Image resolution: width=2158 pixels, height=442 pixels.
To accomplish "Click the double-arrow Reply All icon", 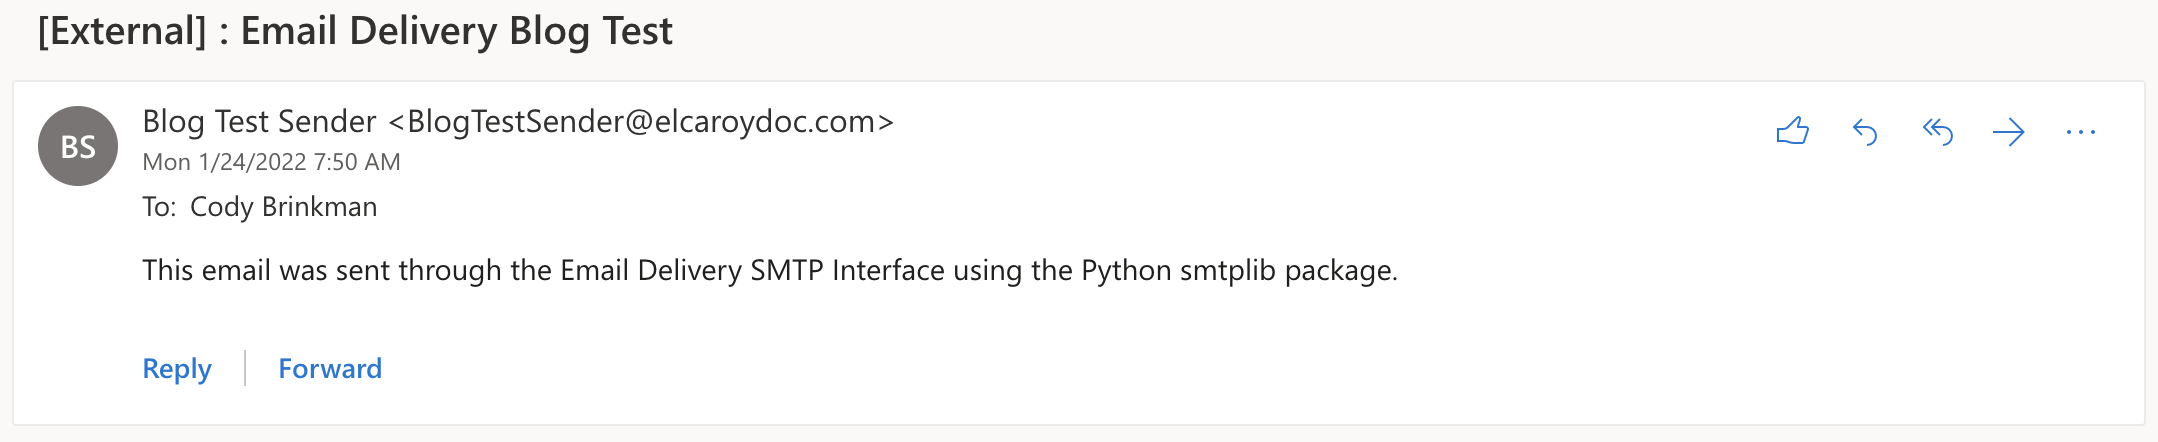I will 1937,131.
